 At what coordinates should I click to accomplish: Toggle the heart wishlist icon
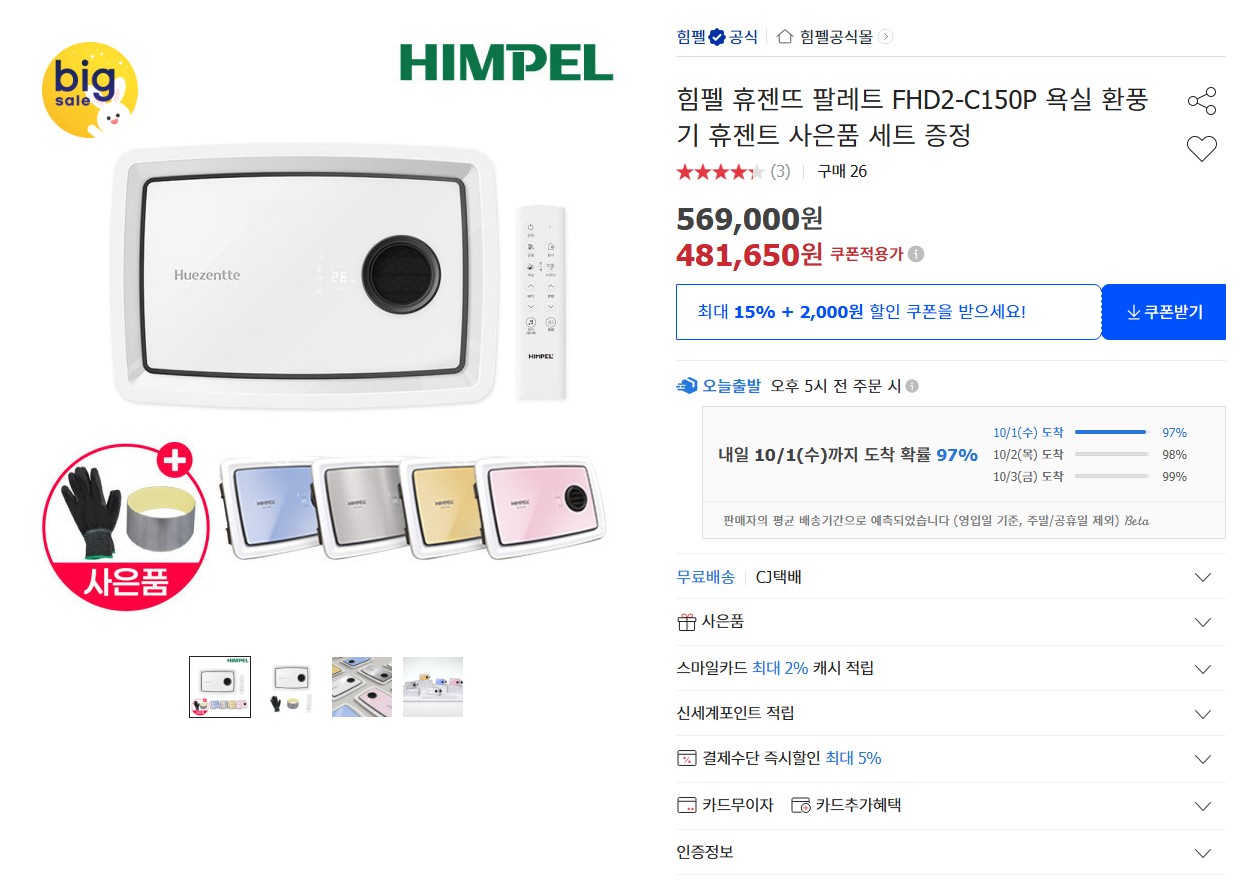(x=1202, y=150)
